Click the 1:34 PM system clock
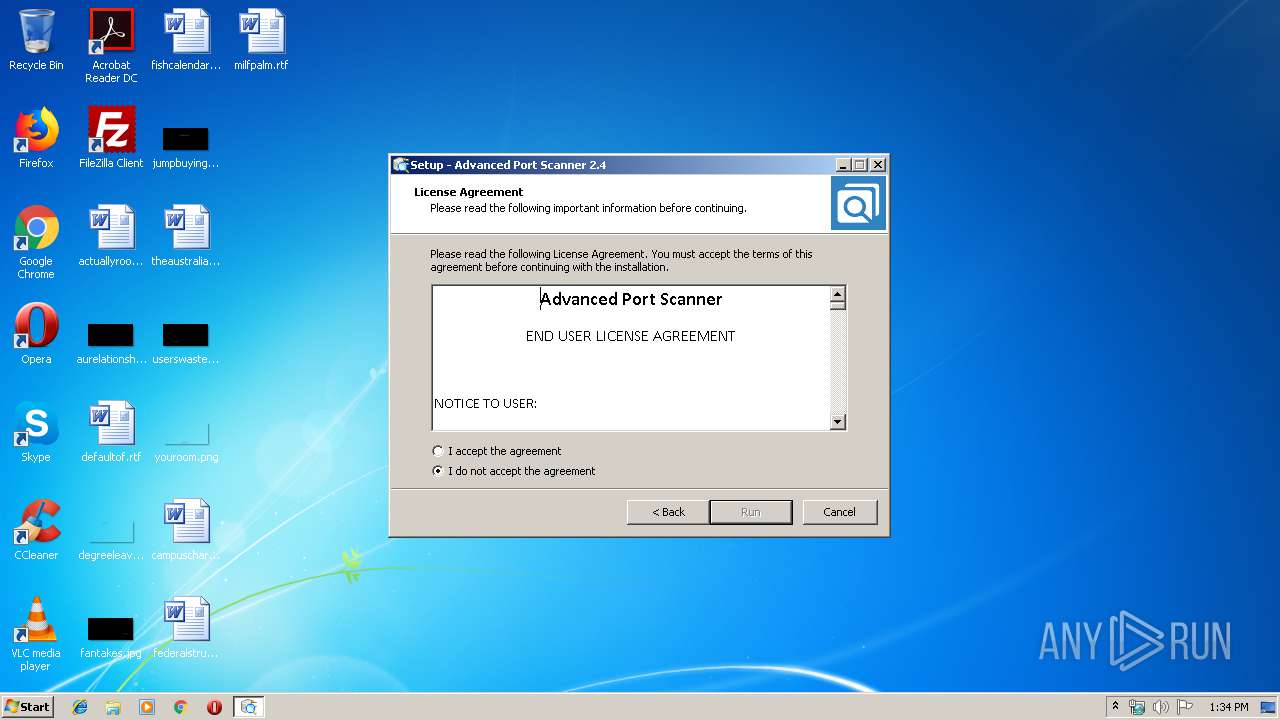The width and height of the screenshot is (1280, 720). coord(1228,707)
